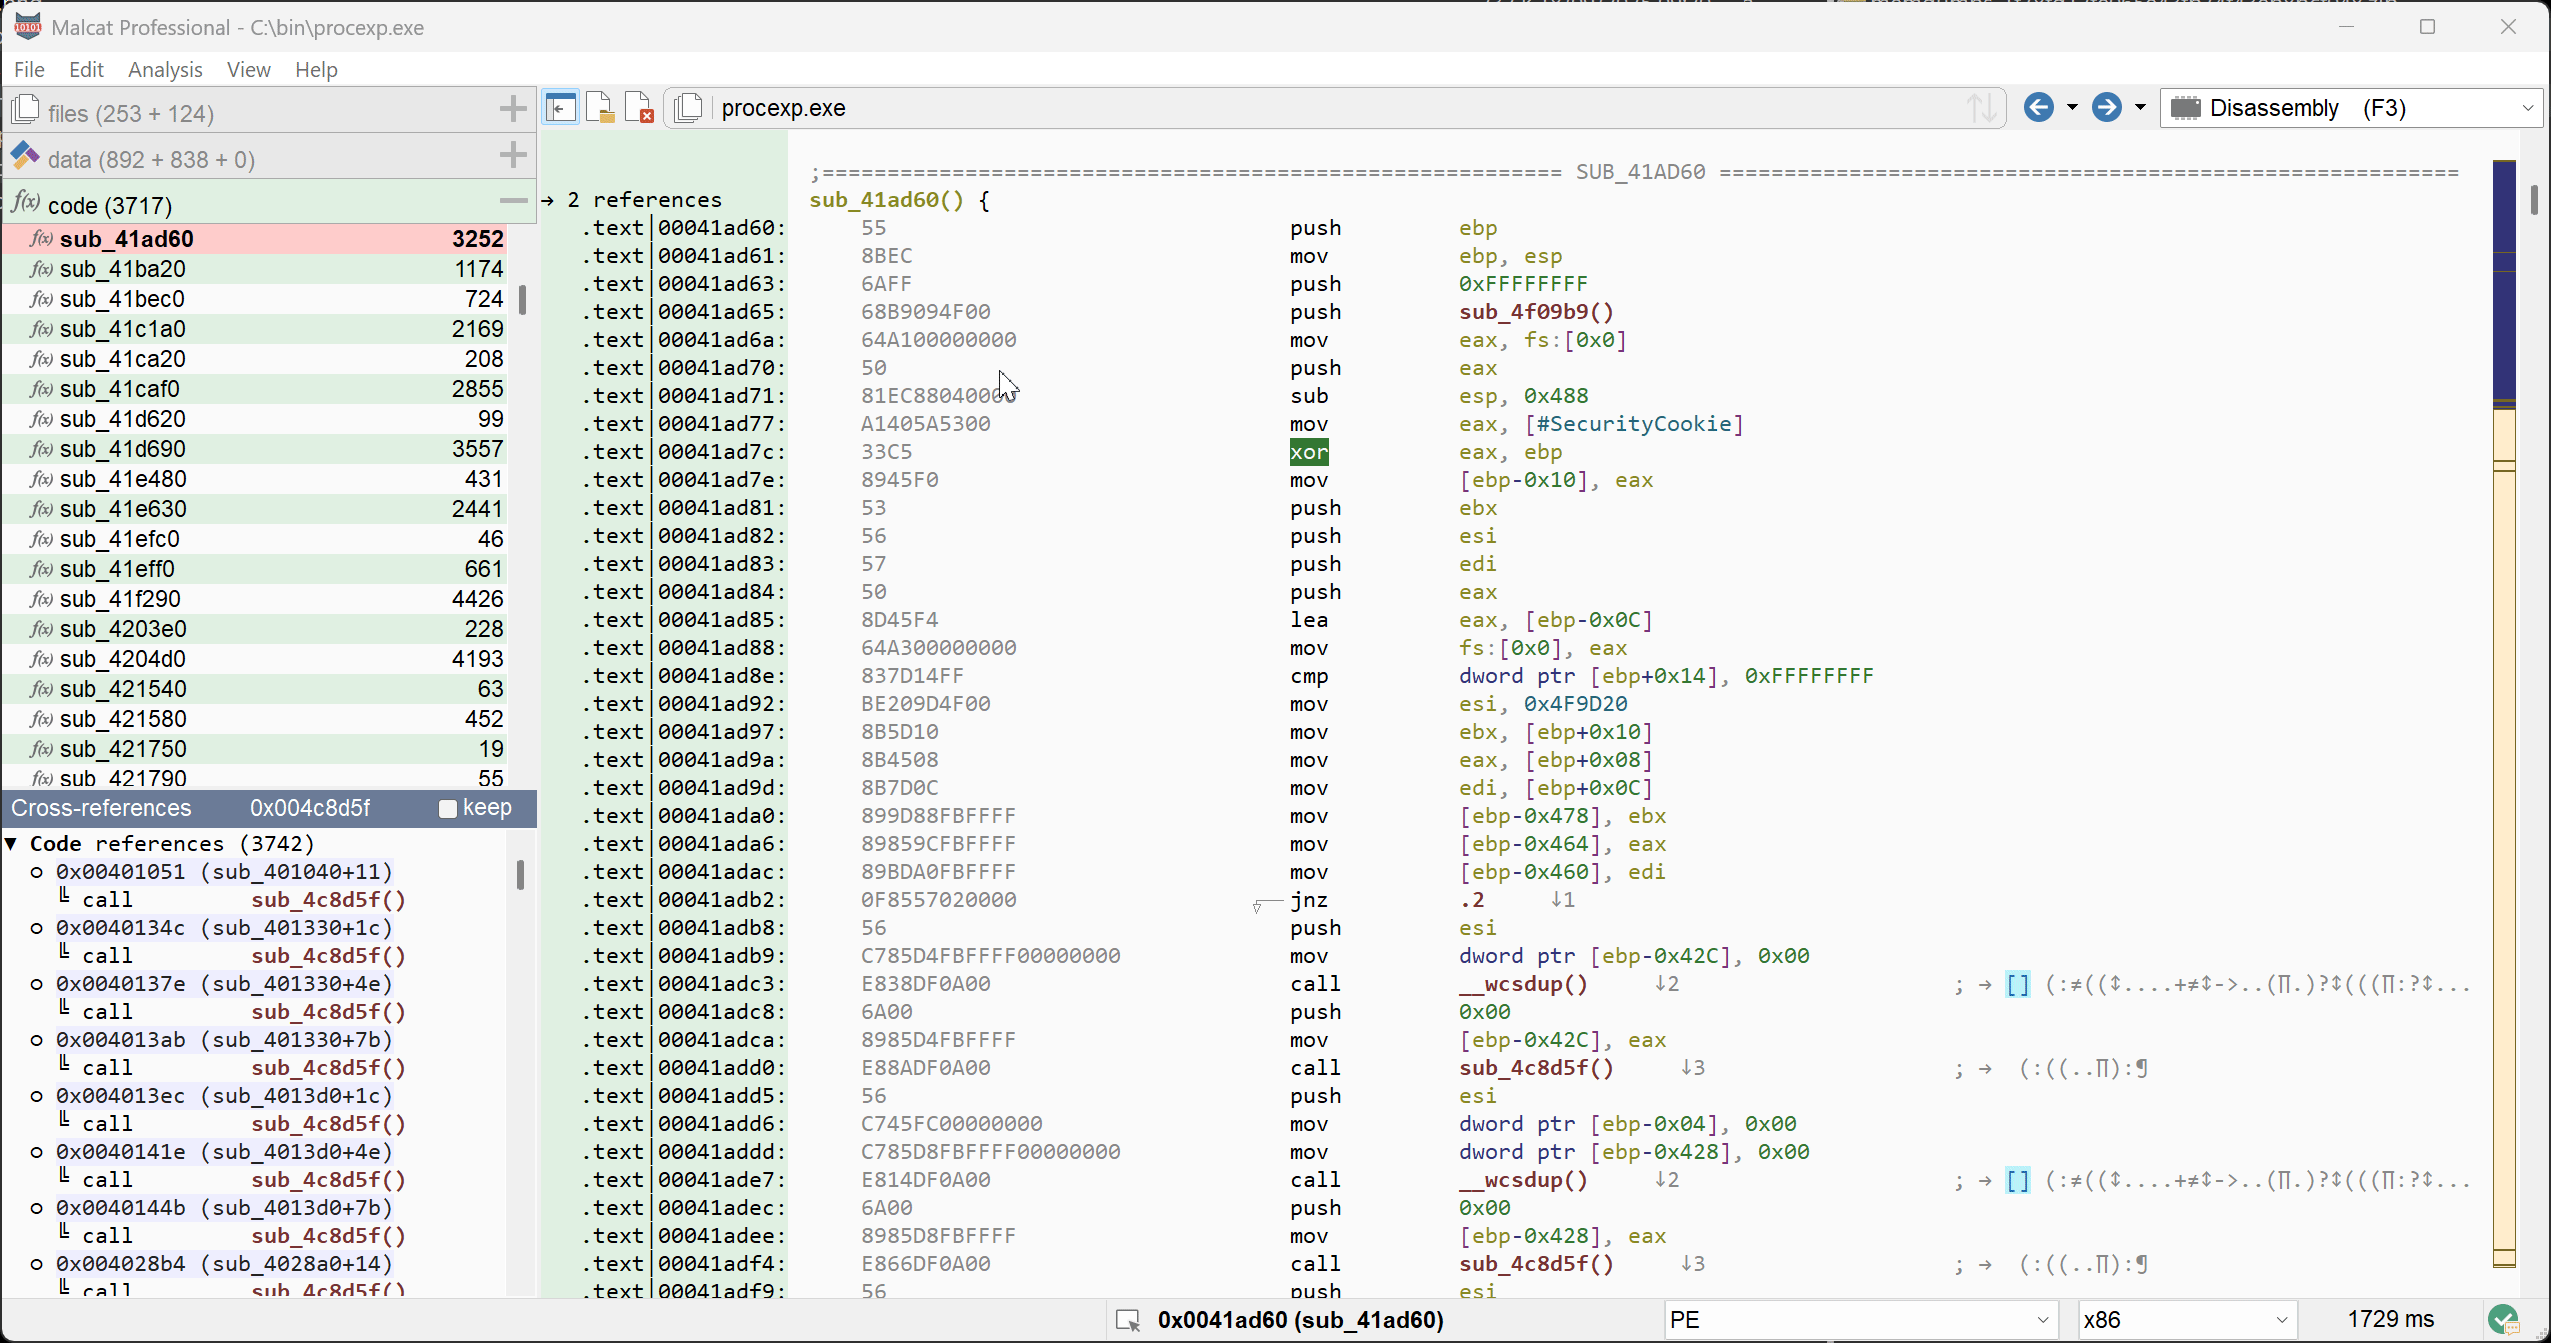
Task: Click the cursor selection icon in status bar
Action: point(1128,1320)
